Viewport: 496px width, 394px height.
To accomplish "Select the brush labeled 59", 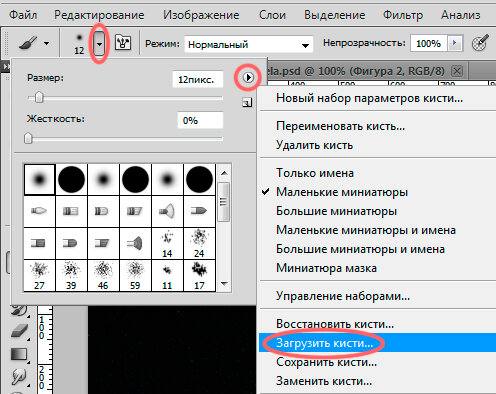I will (135, 276).
